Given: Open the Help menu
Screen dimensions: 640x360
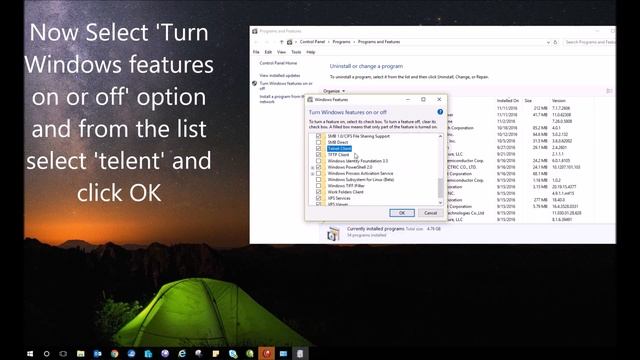Looking at the screenshot, I should pos(311,52).
